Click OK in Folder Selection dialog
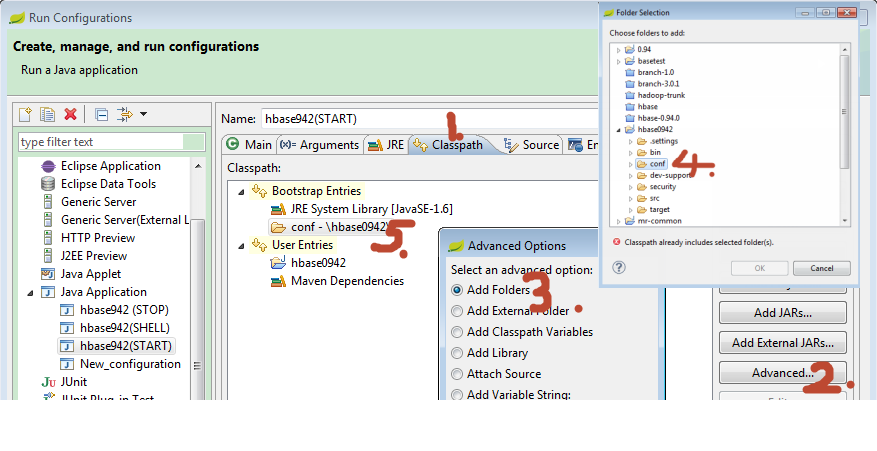The height and width of the screenshot is (451, 877). point(760,268)
